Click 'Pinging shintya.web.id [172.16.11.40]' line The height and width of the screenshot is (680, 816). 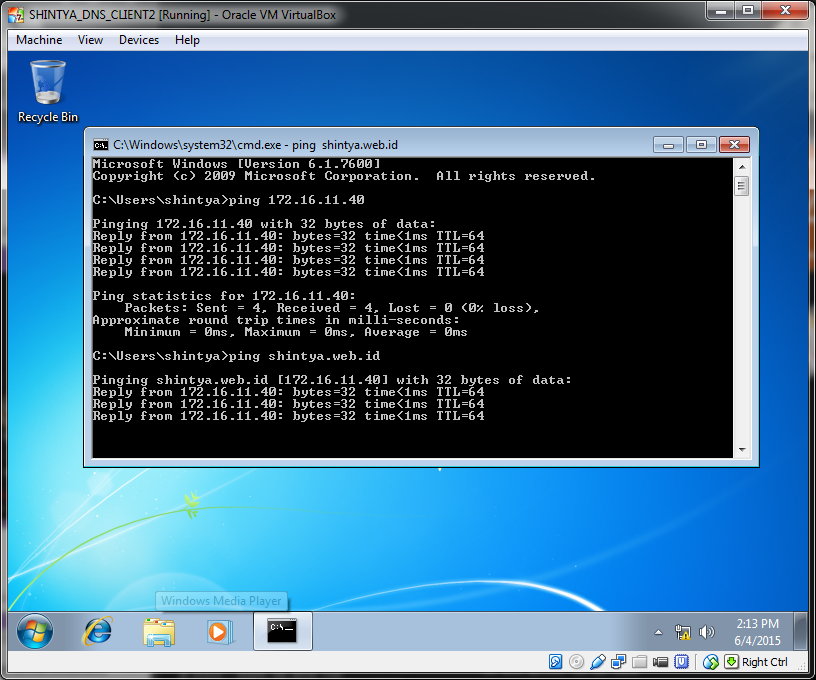pos(332,380)
